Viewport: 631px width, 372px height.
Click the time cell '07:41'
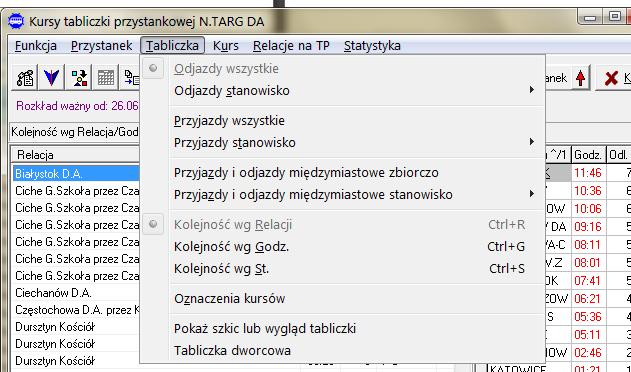588,281
